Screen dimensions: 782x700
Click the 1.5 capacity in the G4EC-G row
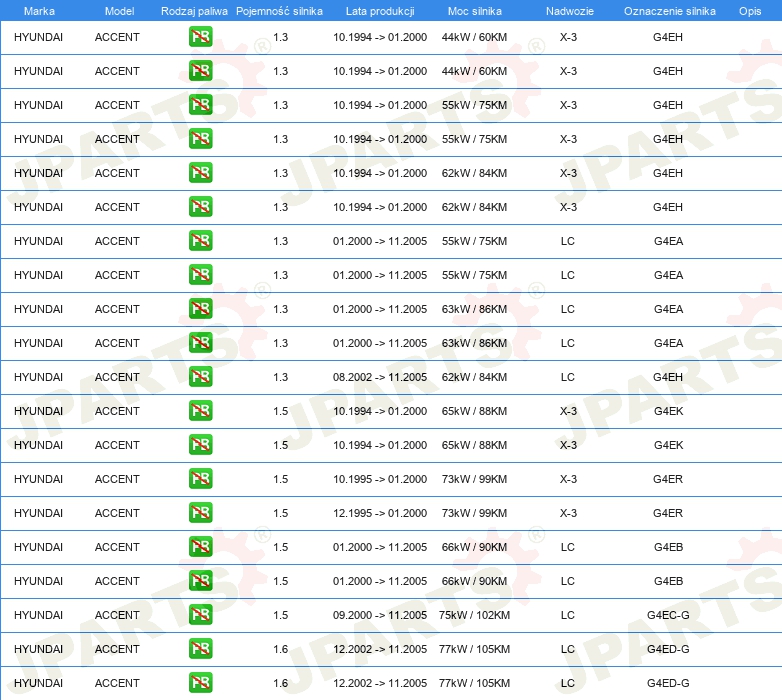(280, 615)
